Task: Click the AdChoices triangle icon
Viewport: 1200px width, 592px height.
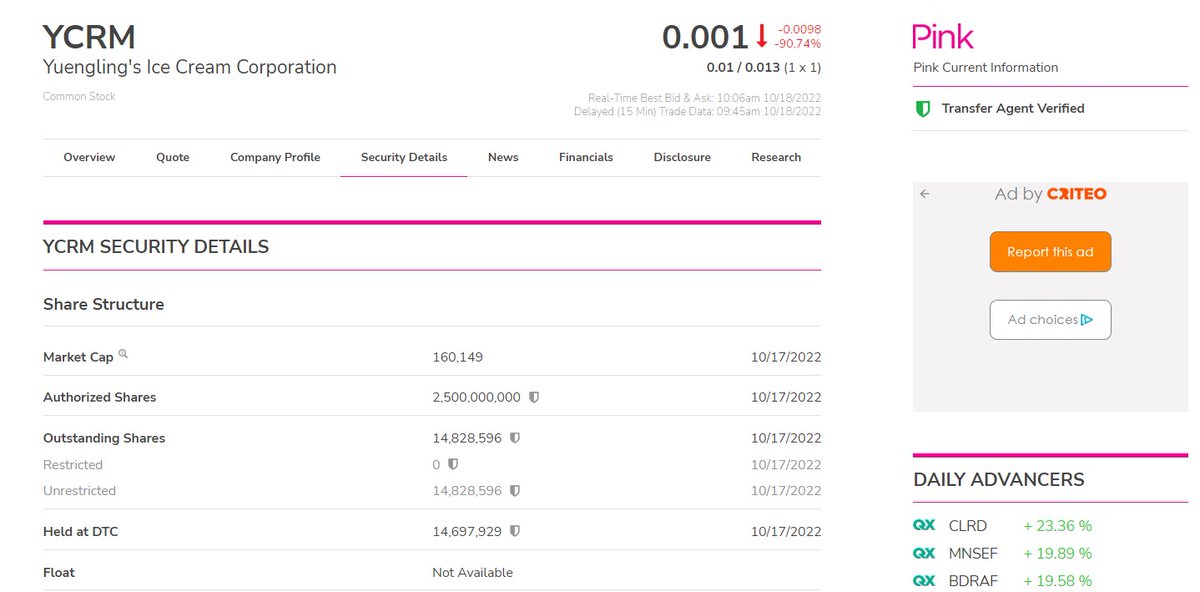Action: (x=1087, y=320)
